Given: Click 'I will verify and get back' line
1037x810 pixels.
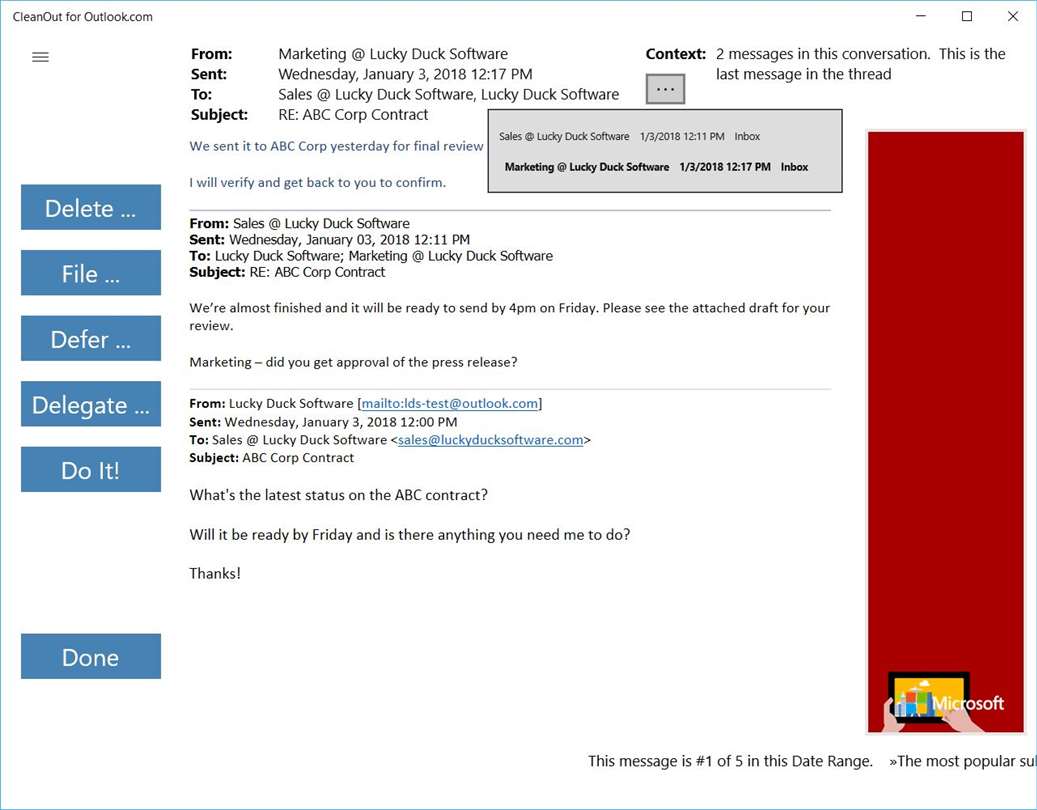Looking at the screenshot, I should 317,182.
